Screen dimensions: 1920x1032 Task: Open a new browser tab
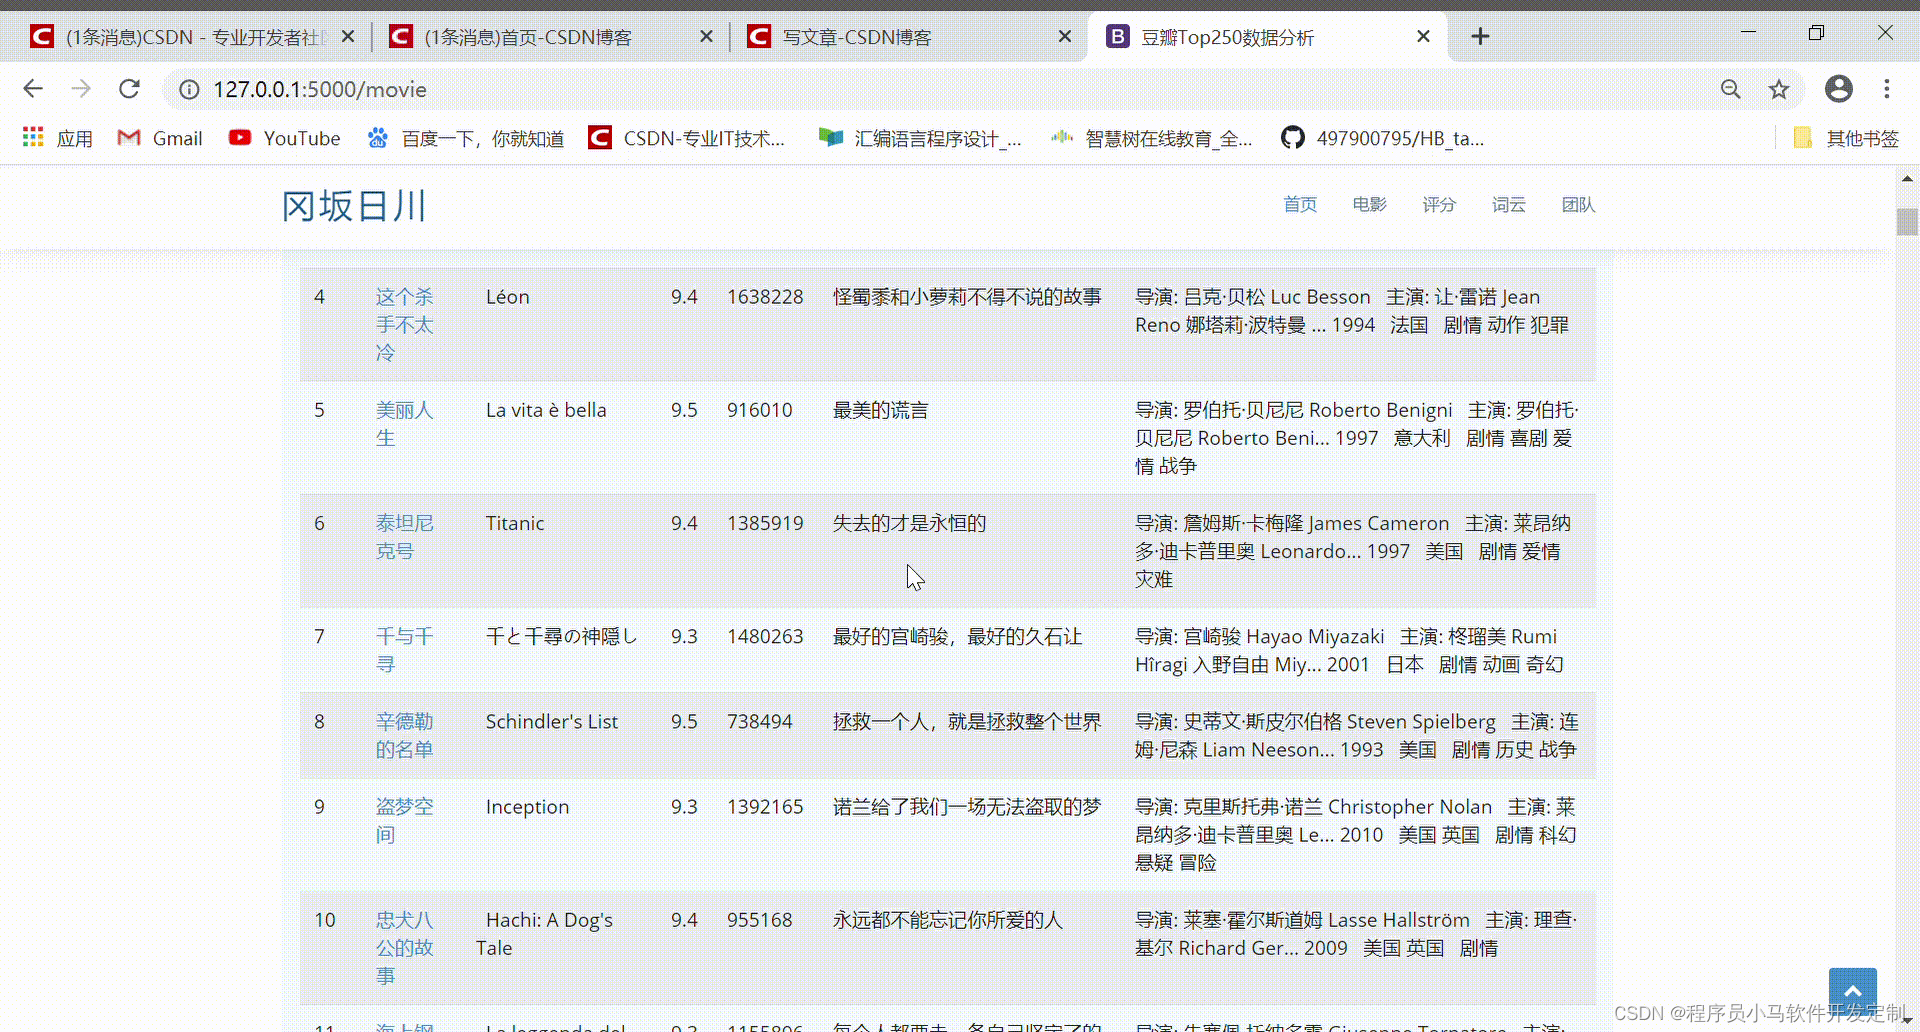pos(1481,37)
